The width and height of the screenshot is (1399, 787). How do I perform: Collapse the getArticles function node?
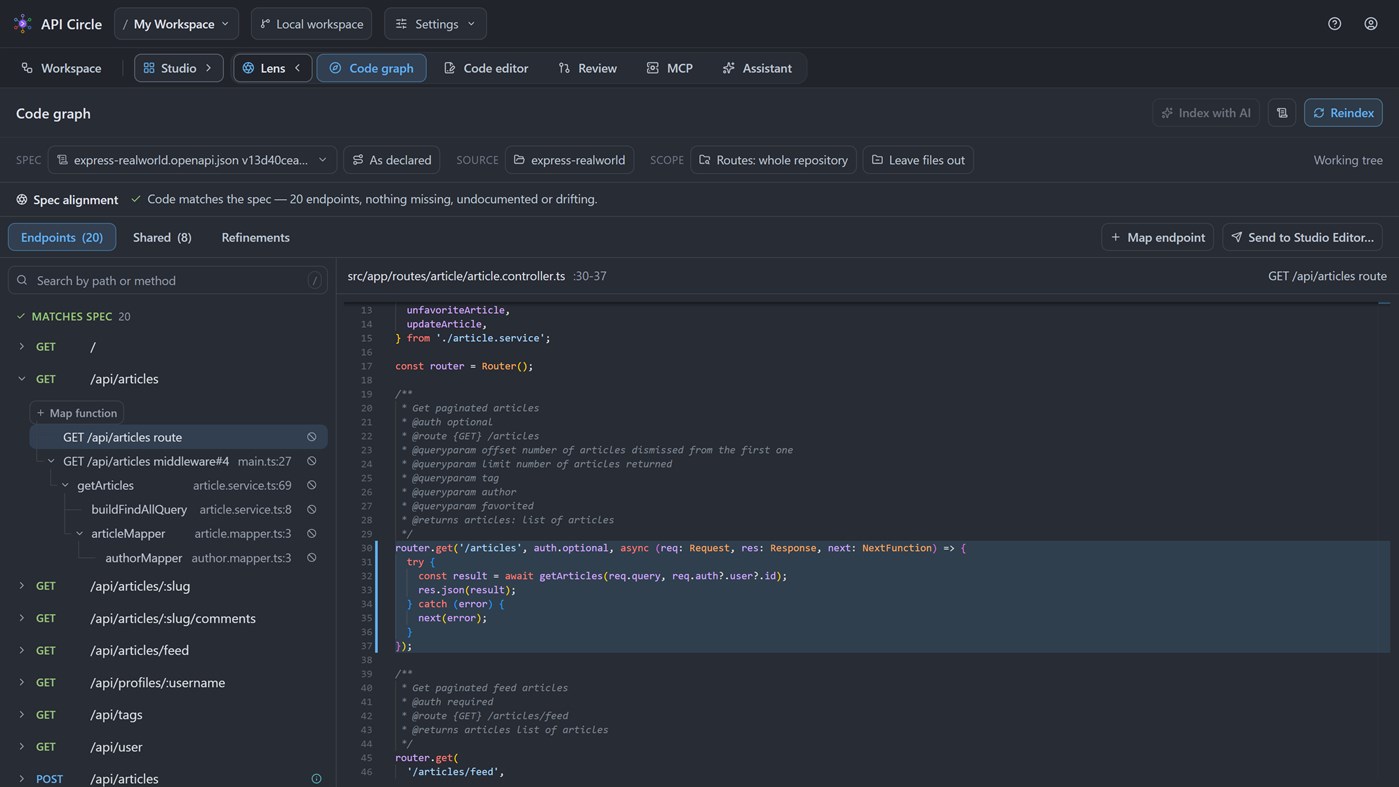[65, 485]
